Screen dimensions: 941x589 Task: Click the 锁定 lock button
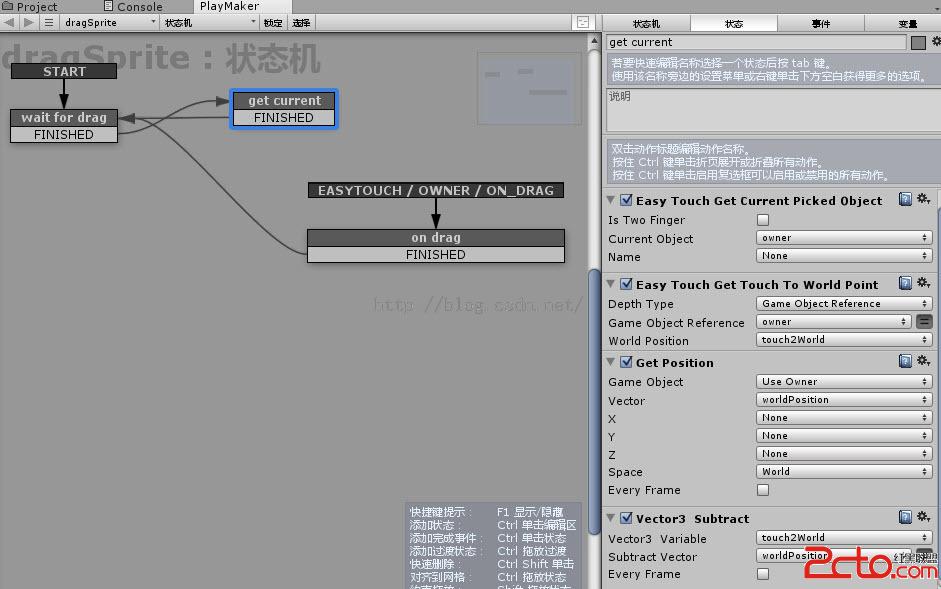point(273,23)
